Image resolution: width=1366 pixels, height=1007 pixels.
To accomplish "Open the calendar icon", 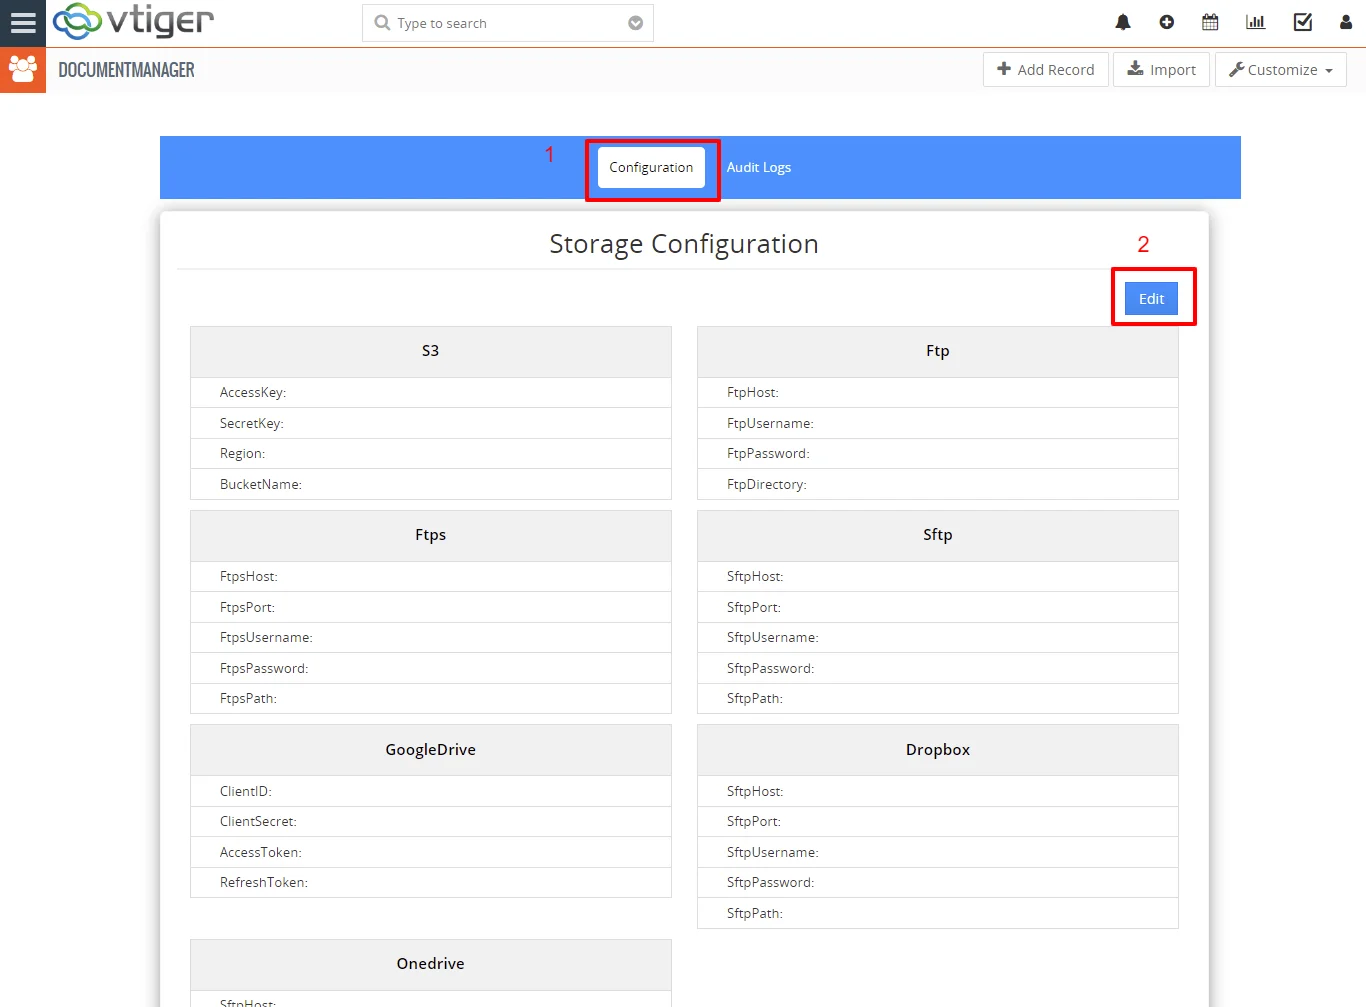I will 1210,22.
